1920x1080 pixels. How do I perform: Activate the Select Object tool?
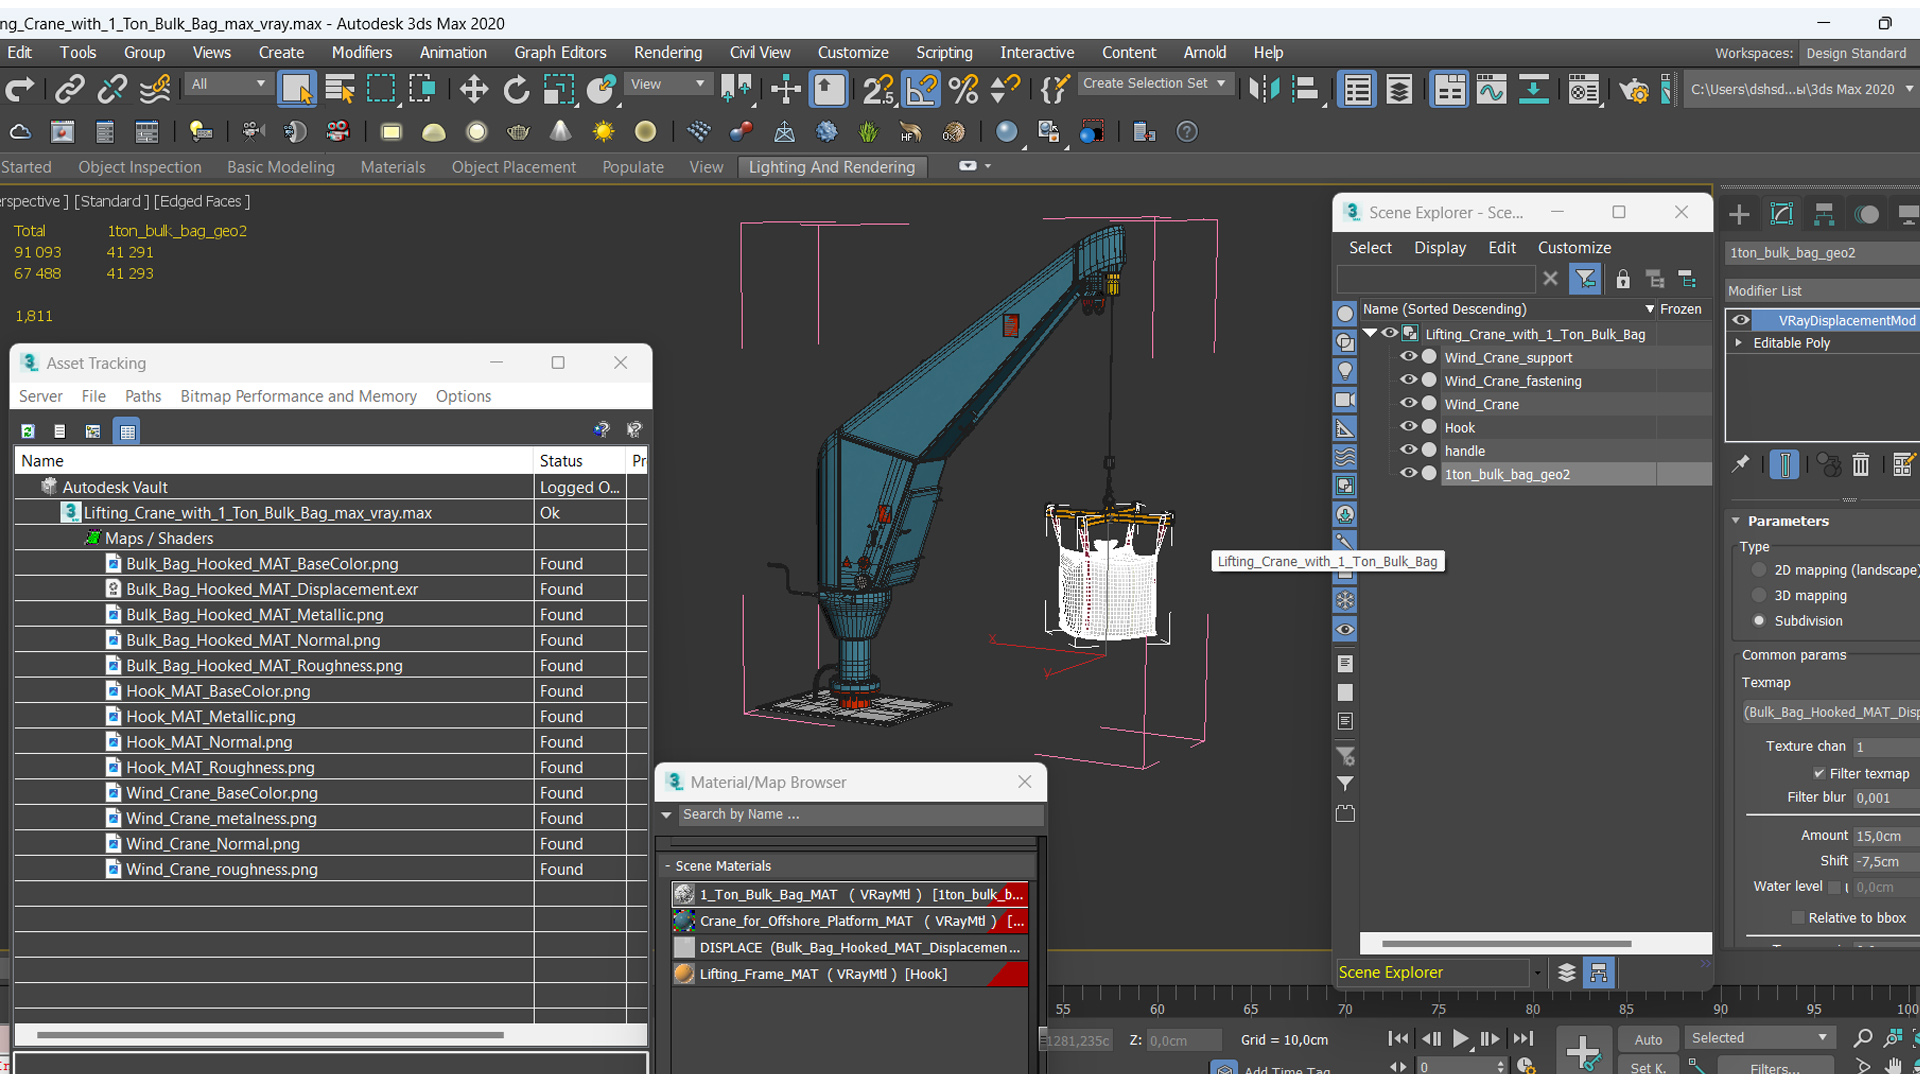297,90
